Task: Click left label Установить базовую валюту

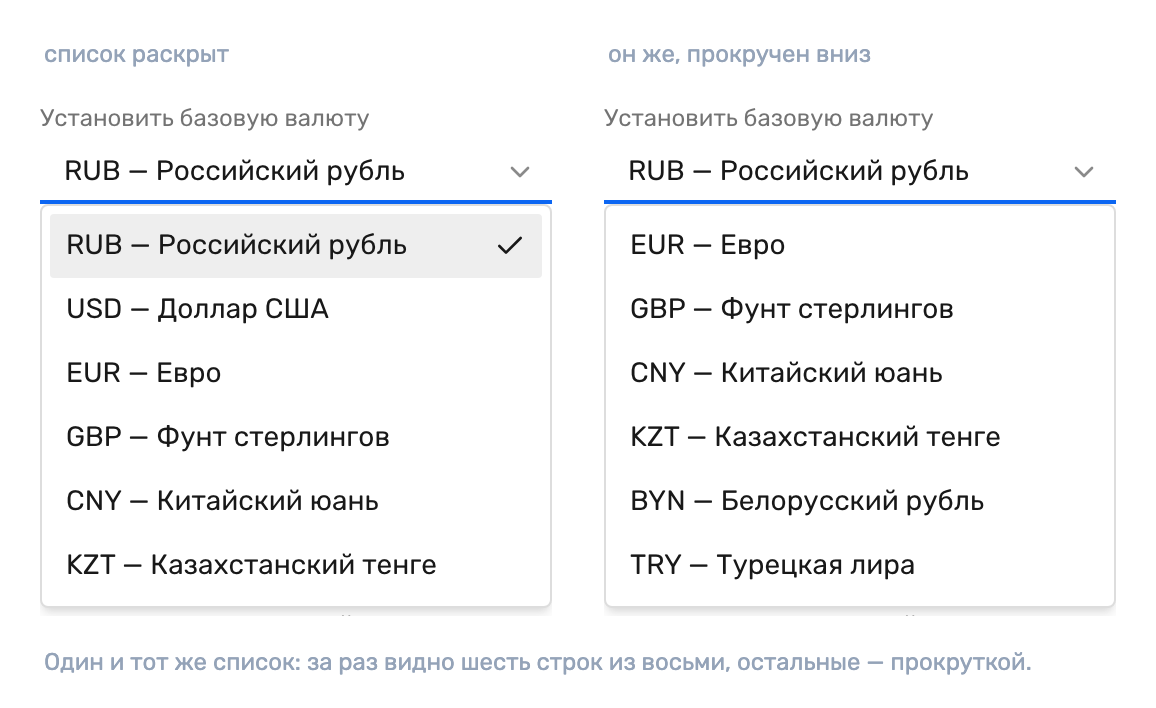Action: click(x=204, y=118)
